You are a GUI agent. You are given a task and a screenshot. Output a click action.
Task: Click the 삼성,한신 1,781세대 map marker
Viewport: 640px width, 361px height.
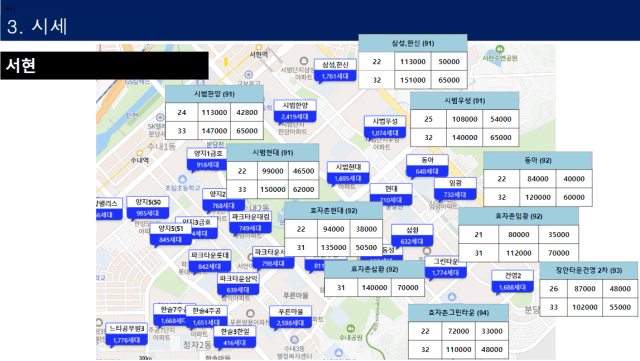tap(335, 71)
